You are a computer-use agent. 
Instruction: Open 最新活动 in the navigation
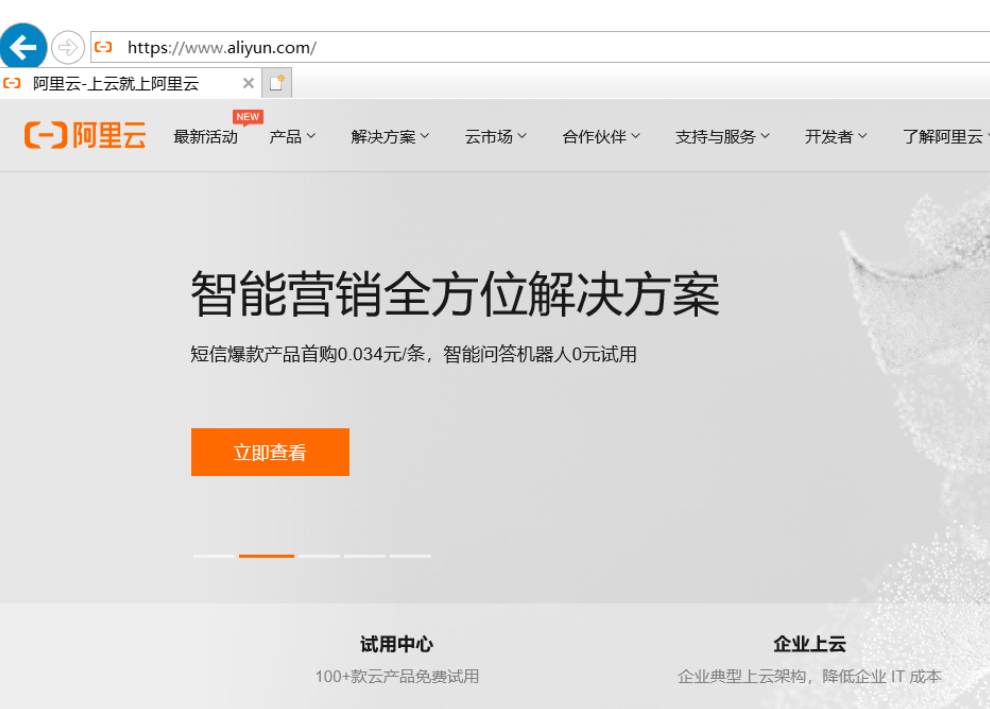pyautogui.click(x=206, y=136)
